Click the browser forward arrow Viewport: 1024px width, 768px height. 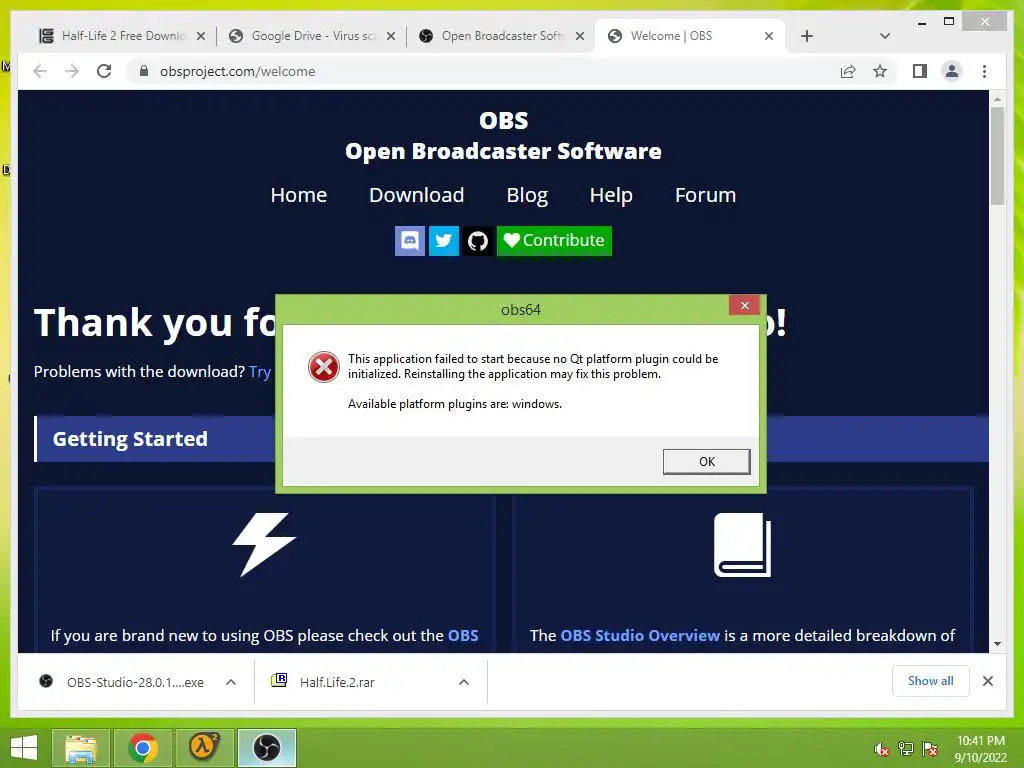click(x=72, y=71)
